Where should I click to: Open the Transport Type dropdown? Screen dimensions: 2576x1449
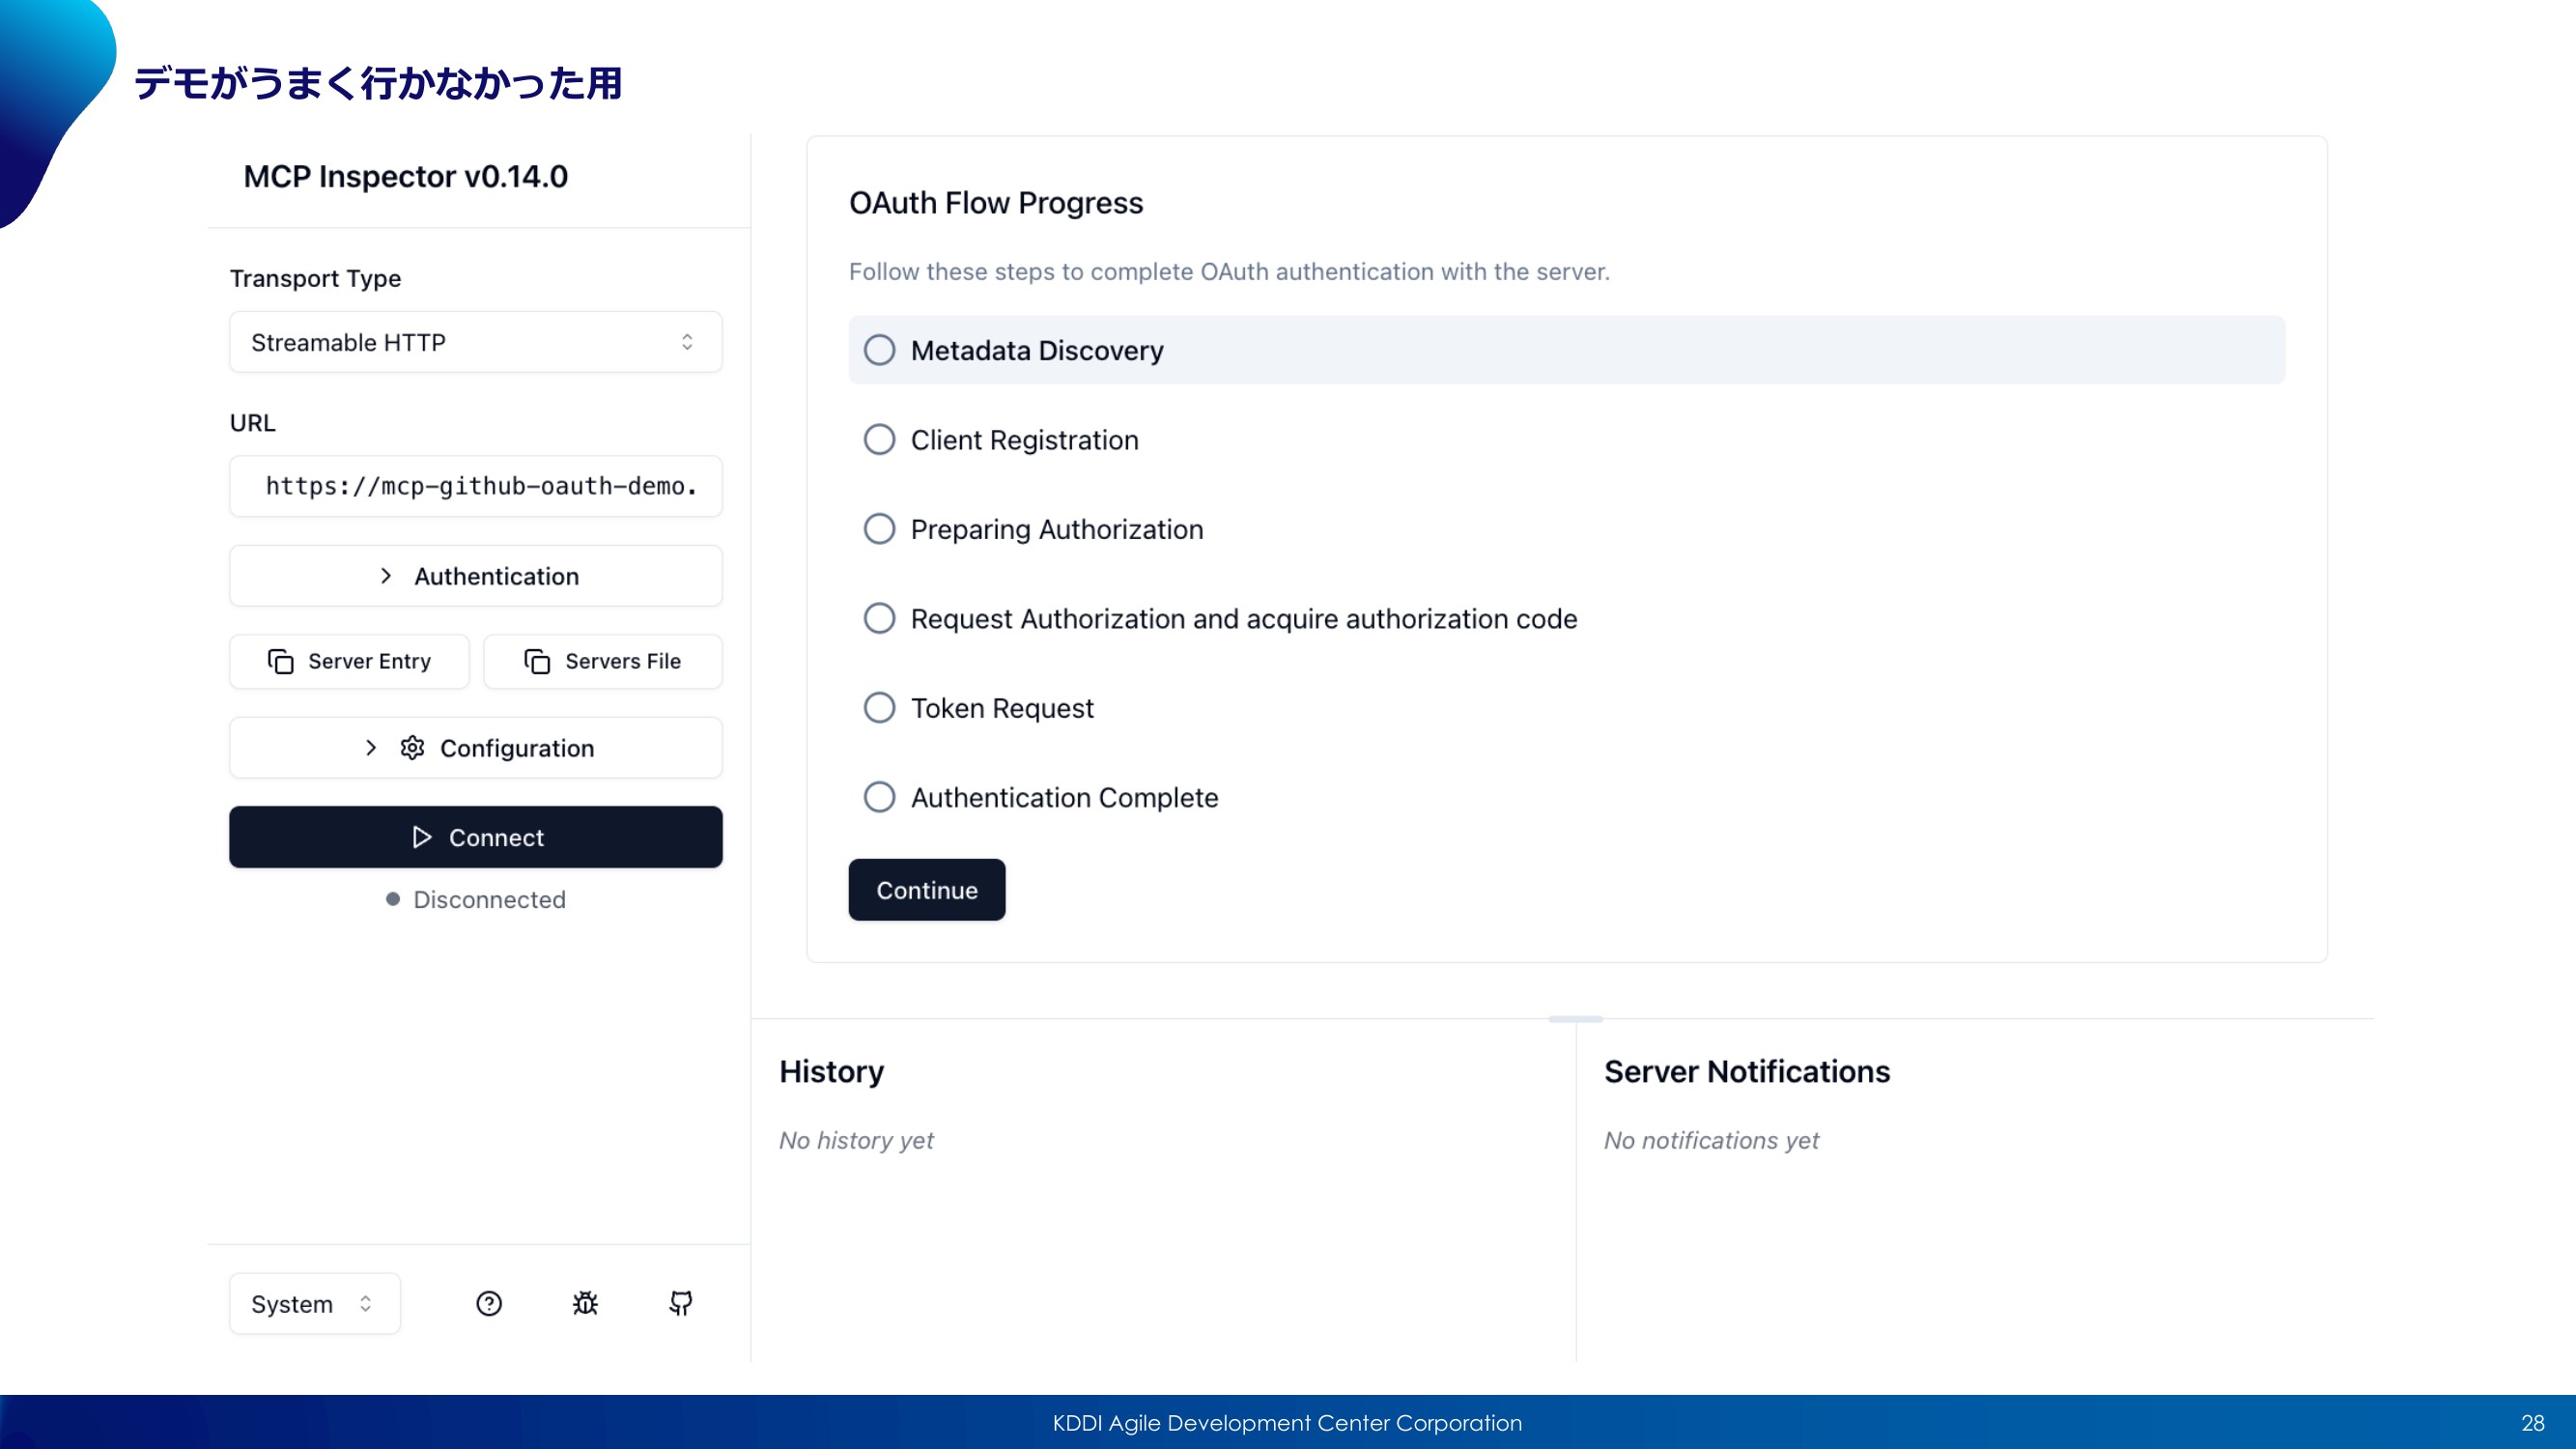point(476,342)
